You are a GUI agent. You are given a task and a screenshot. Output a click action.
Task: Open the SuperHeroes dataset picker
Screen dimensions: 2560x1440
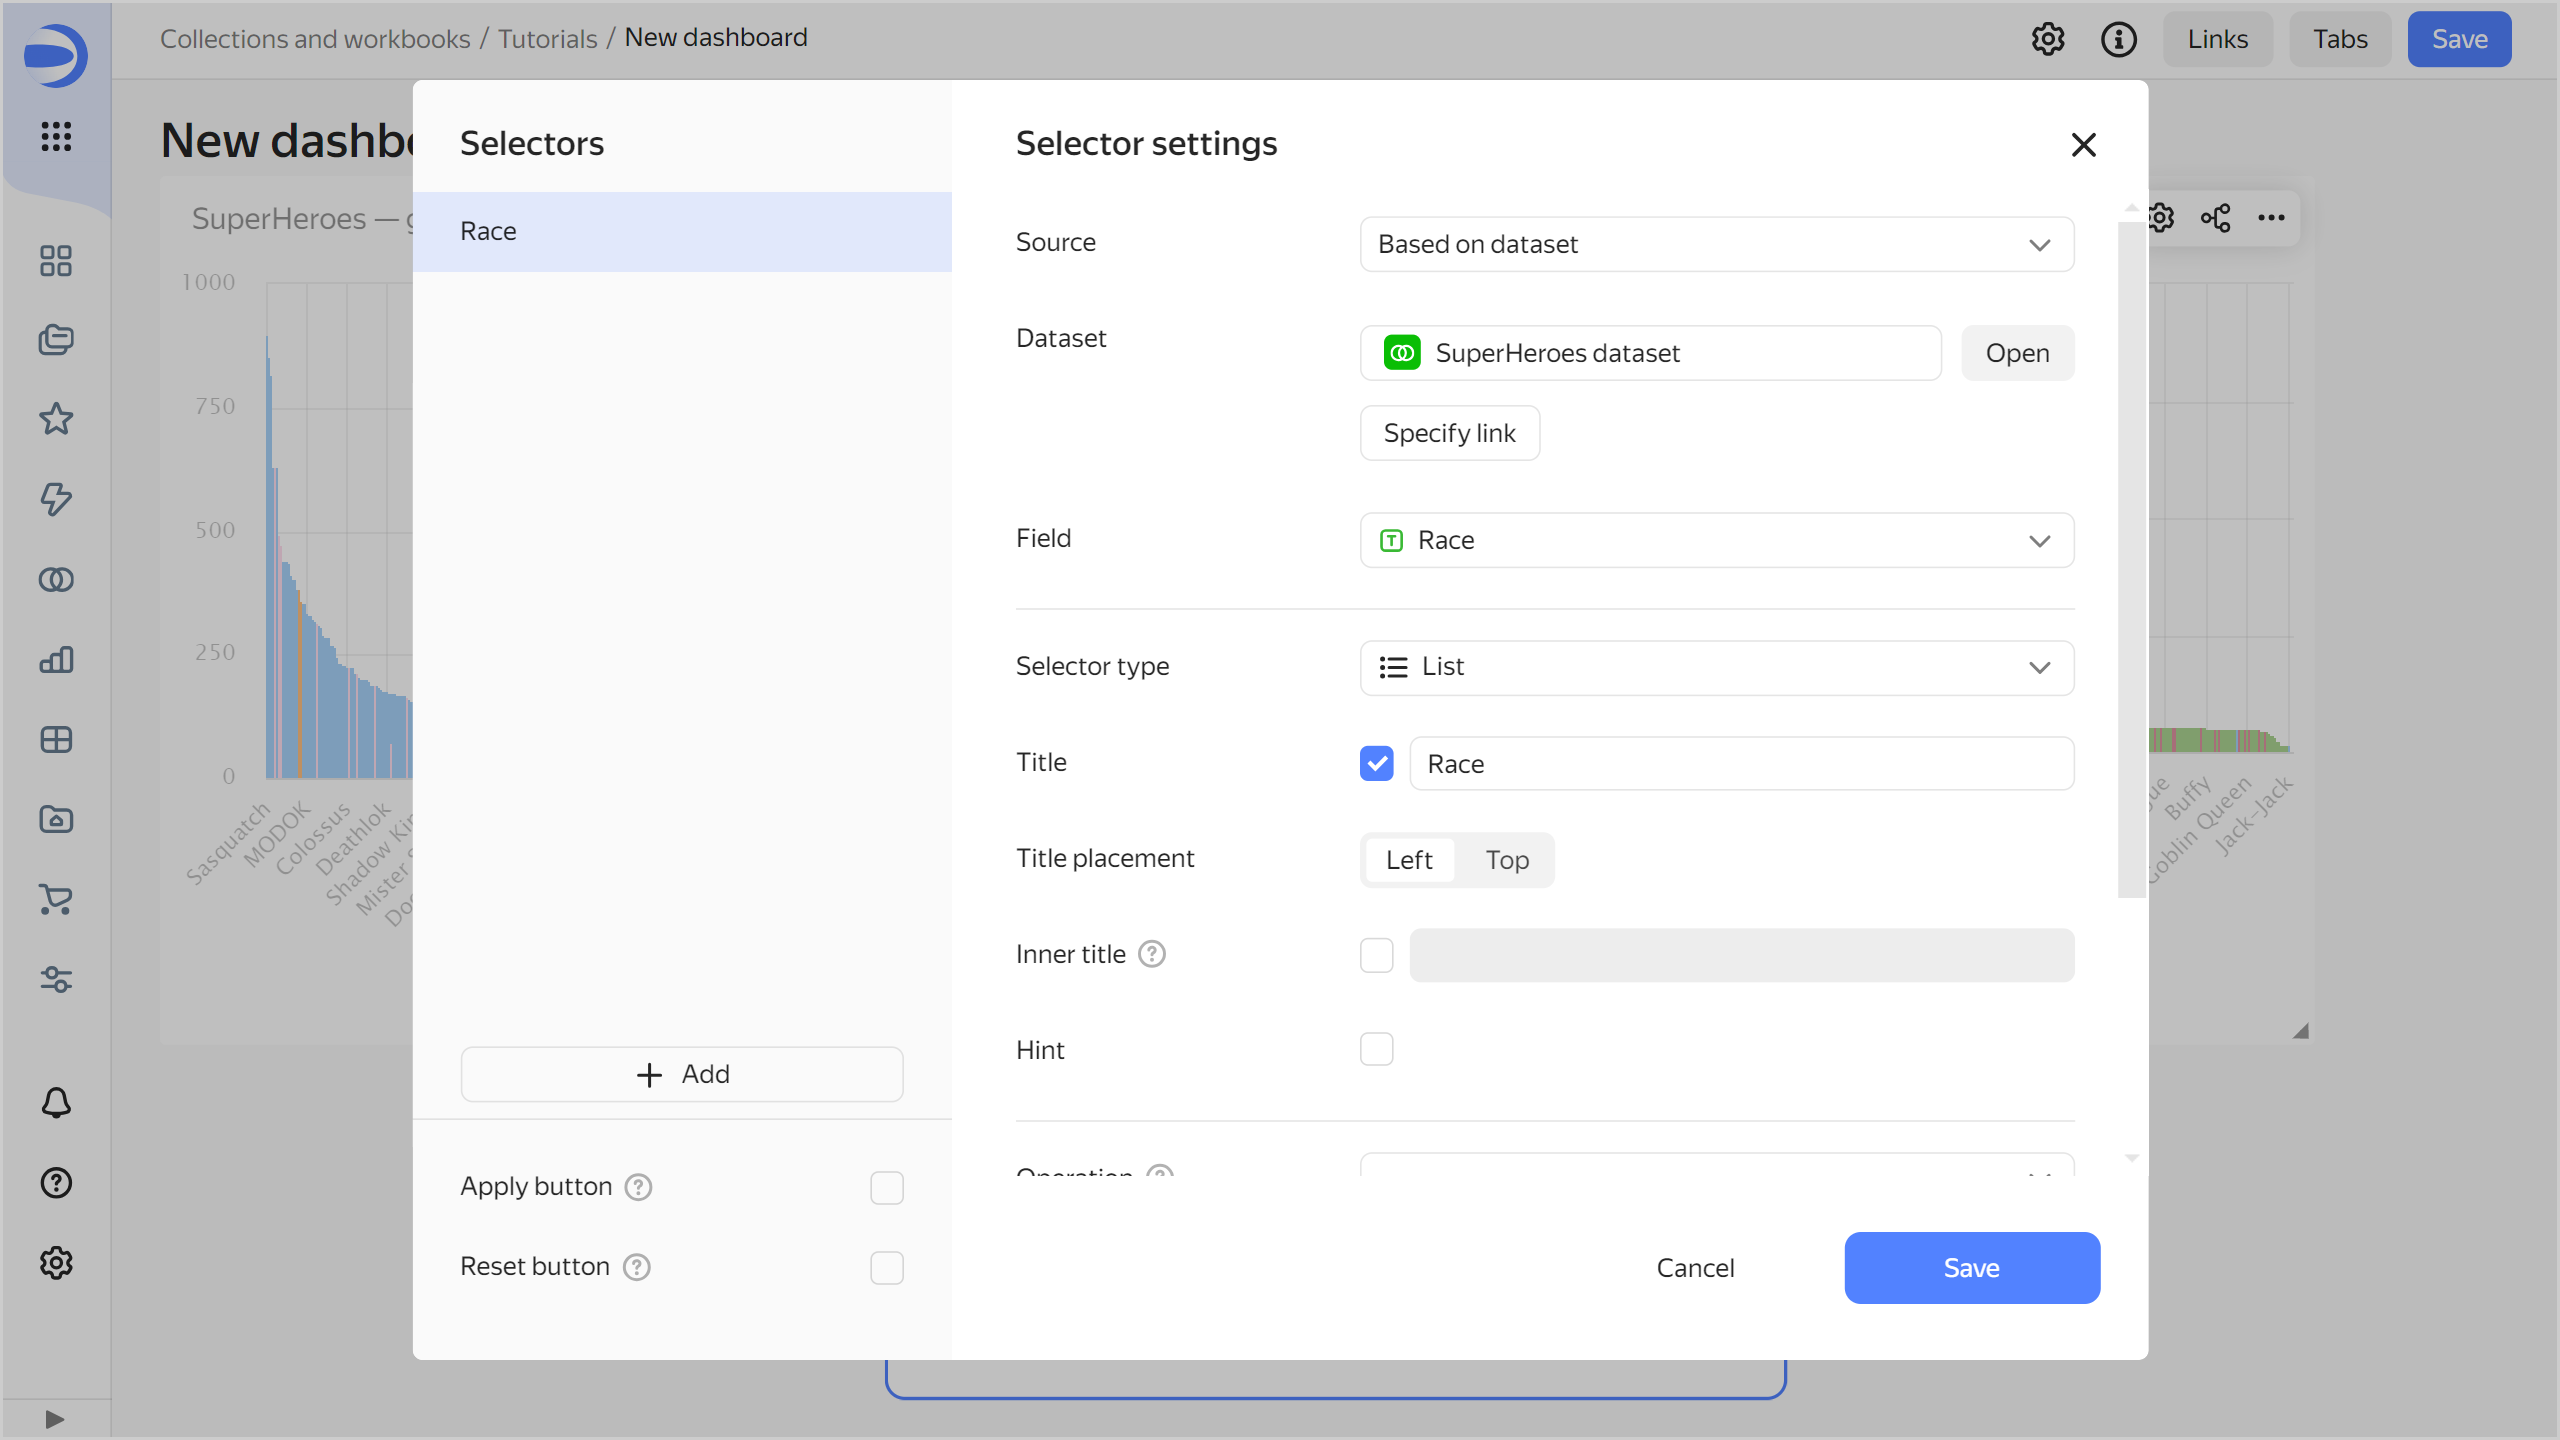1651,353
